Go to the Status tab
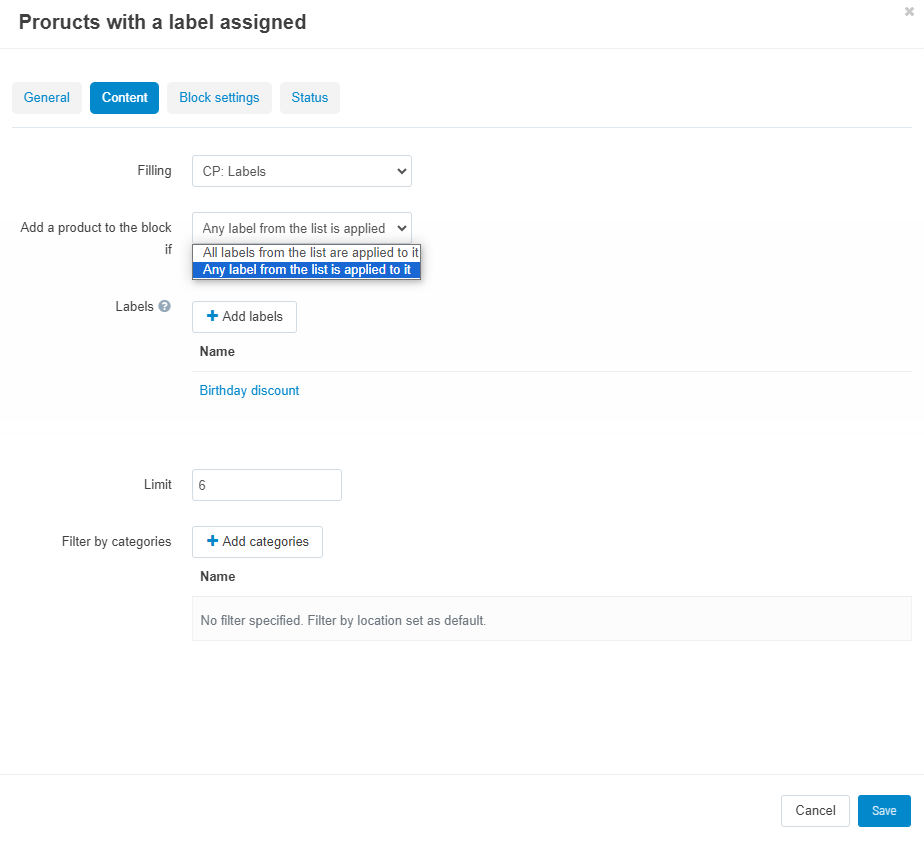This screenshot has height=842, width=924. pos(310,98)
